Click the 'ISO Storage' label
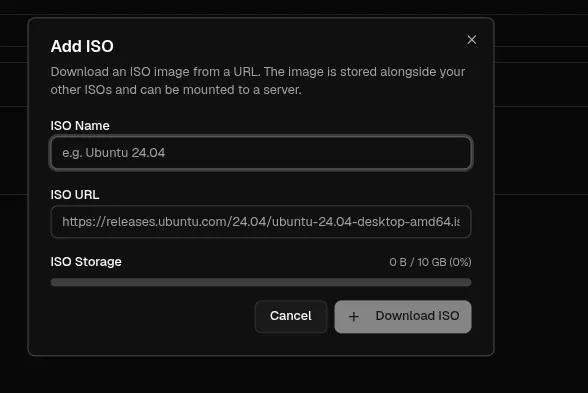588x393 pixels. 86,262
